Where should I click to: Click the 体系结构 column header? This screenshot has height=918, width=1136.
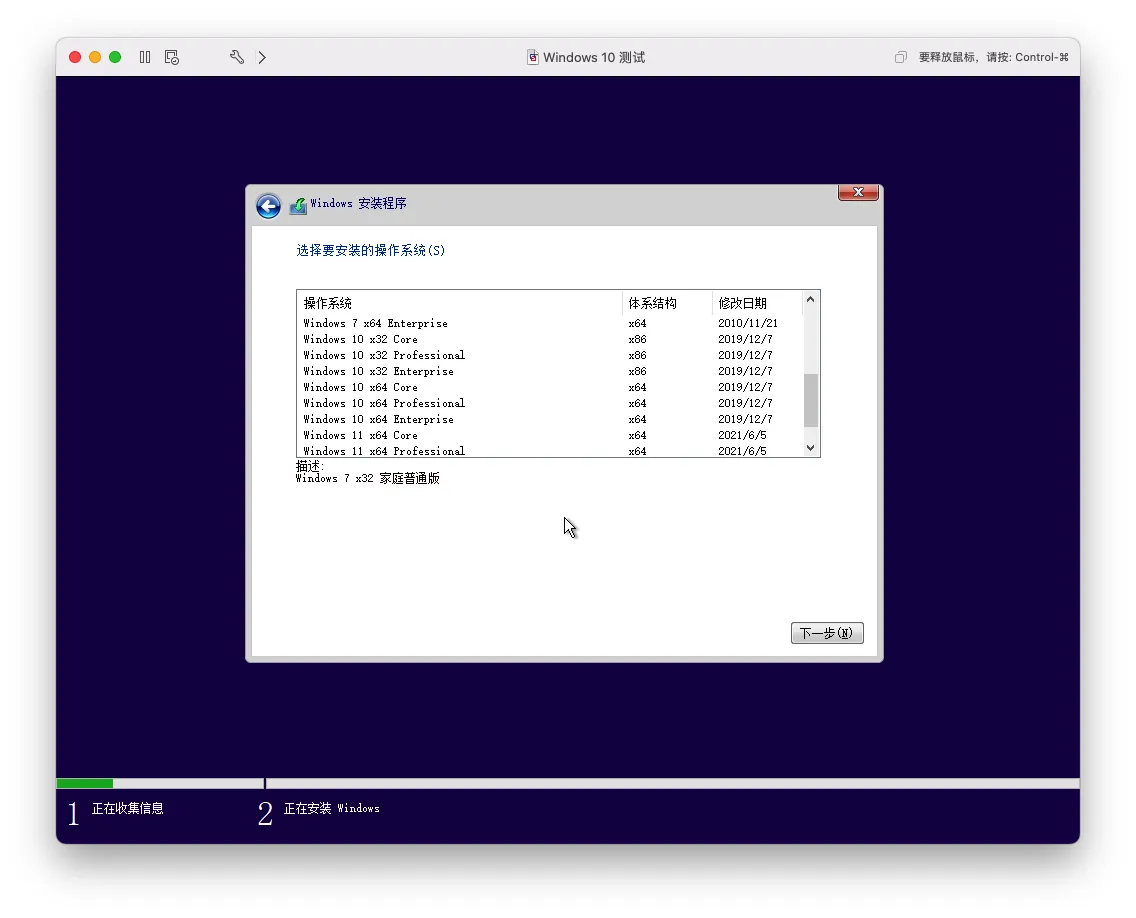tap(667, 303)
